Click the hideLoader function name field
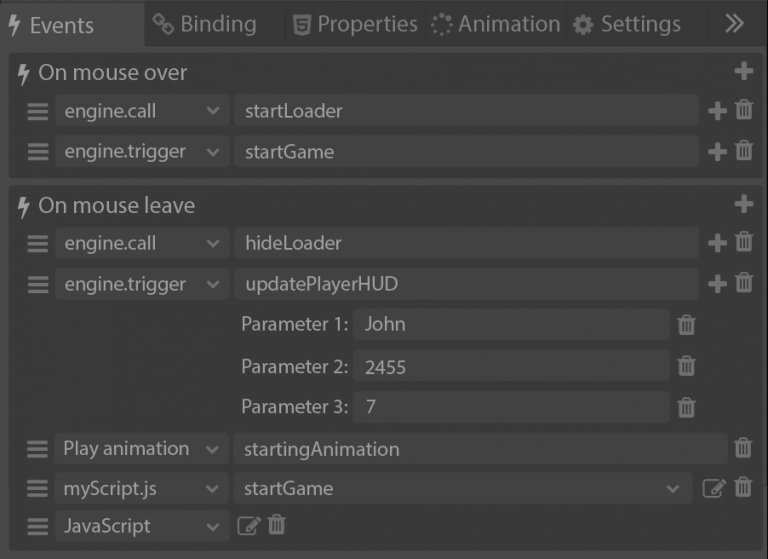 [x=465, y=243]
